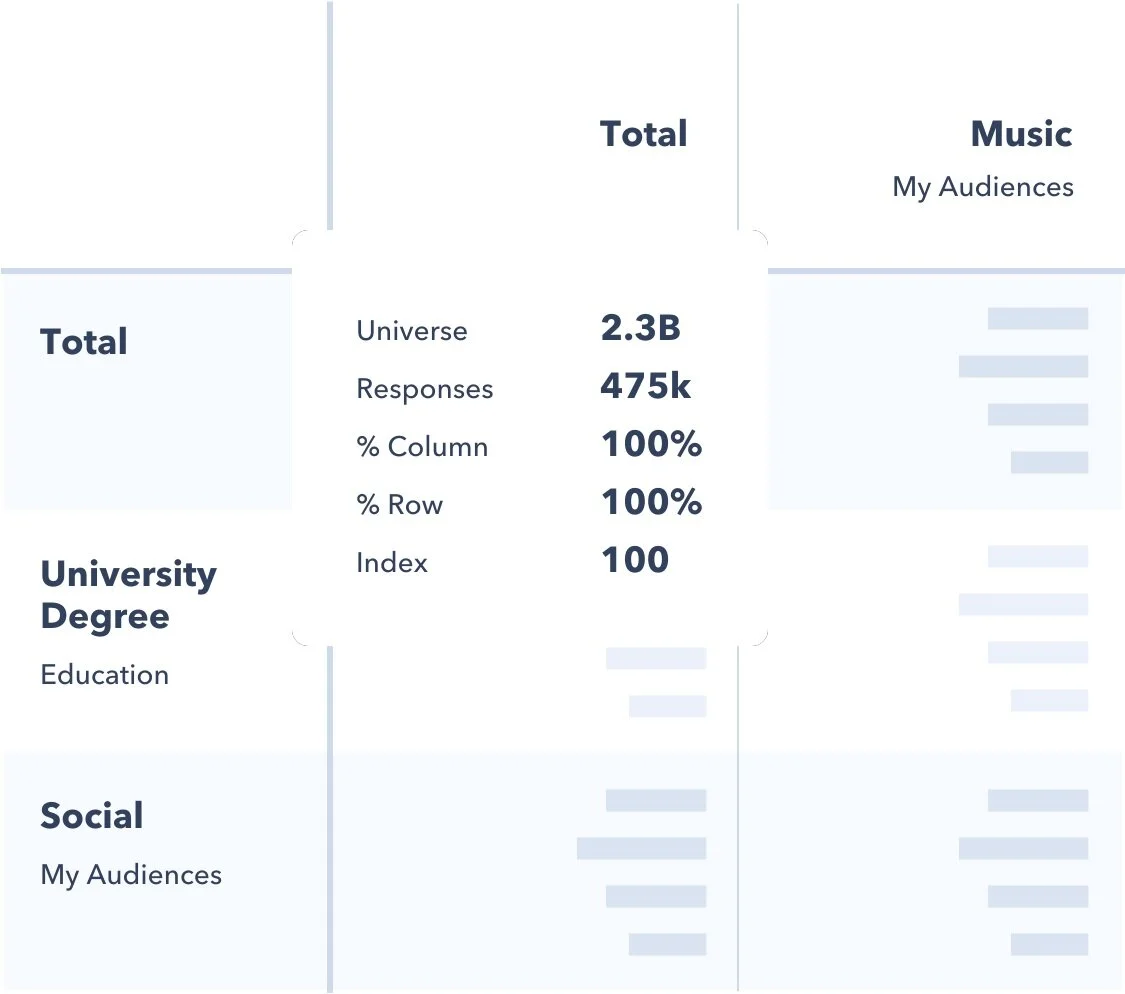Select the Social row header
This screenshot has height=994, width=1125.
click(92, 816)
